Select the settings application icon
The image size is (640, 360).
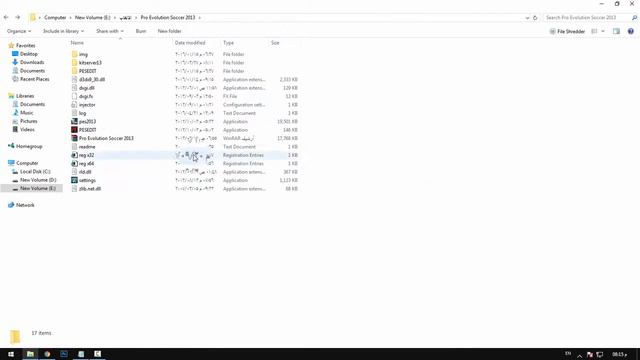point(74,180)
